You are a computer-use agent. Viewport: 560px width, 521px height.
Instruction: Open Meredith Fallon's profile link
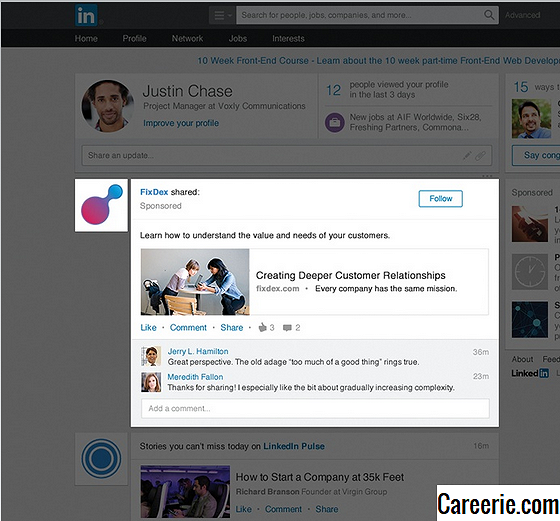(x=195, y=377)
